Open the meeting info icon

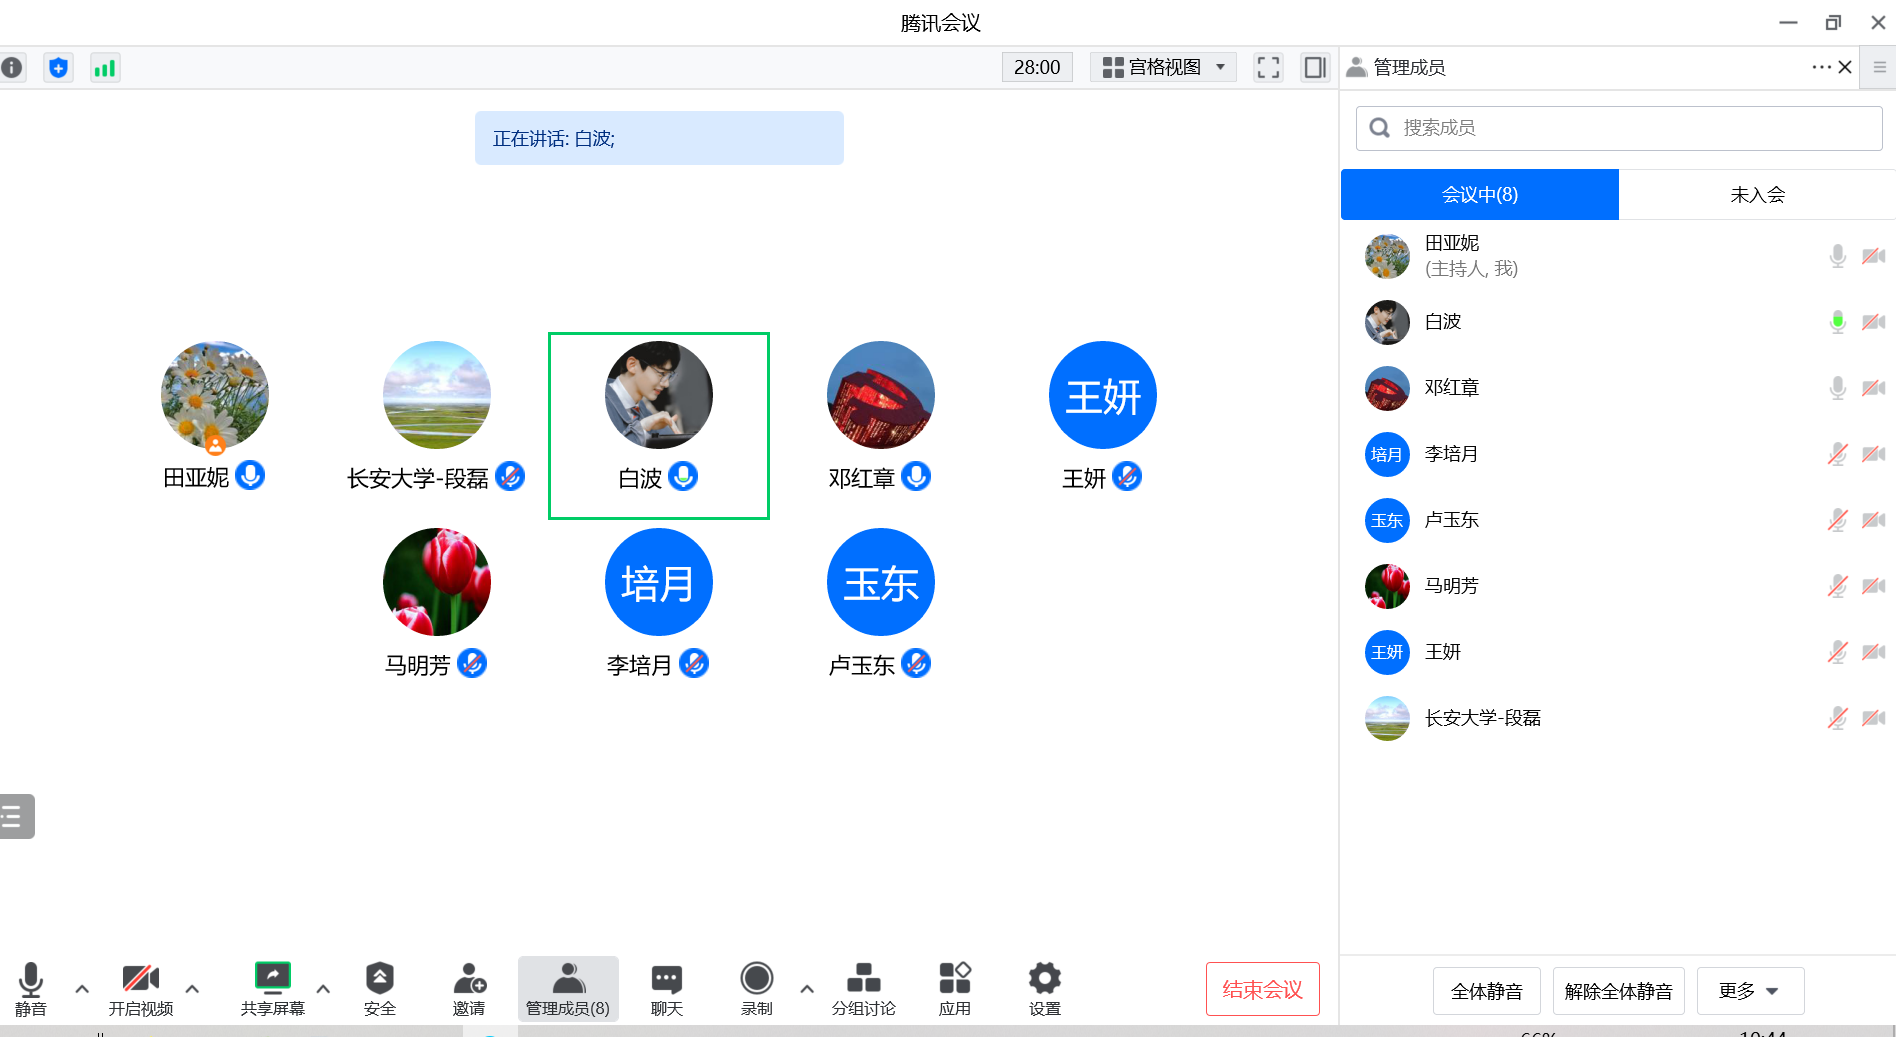[12, 68]
